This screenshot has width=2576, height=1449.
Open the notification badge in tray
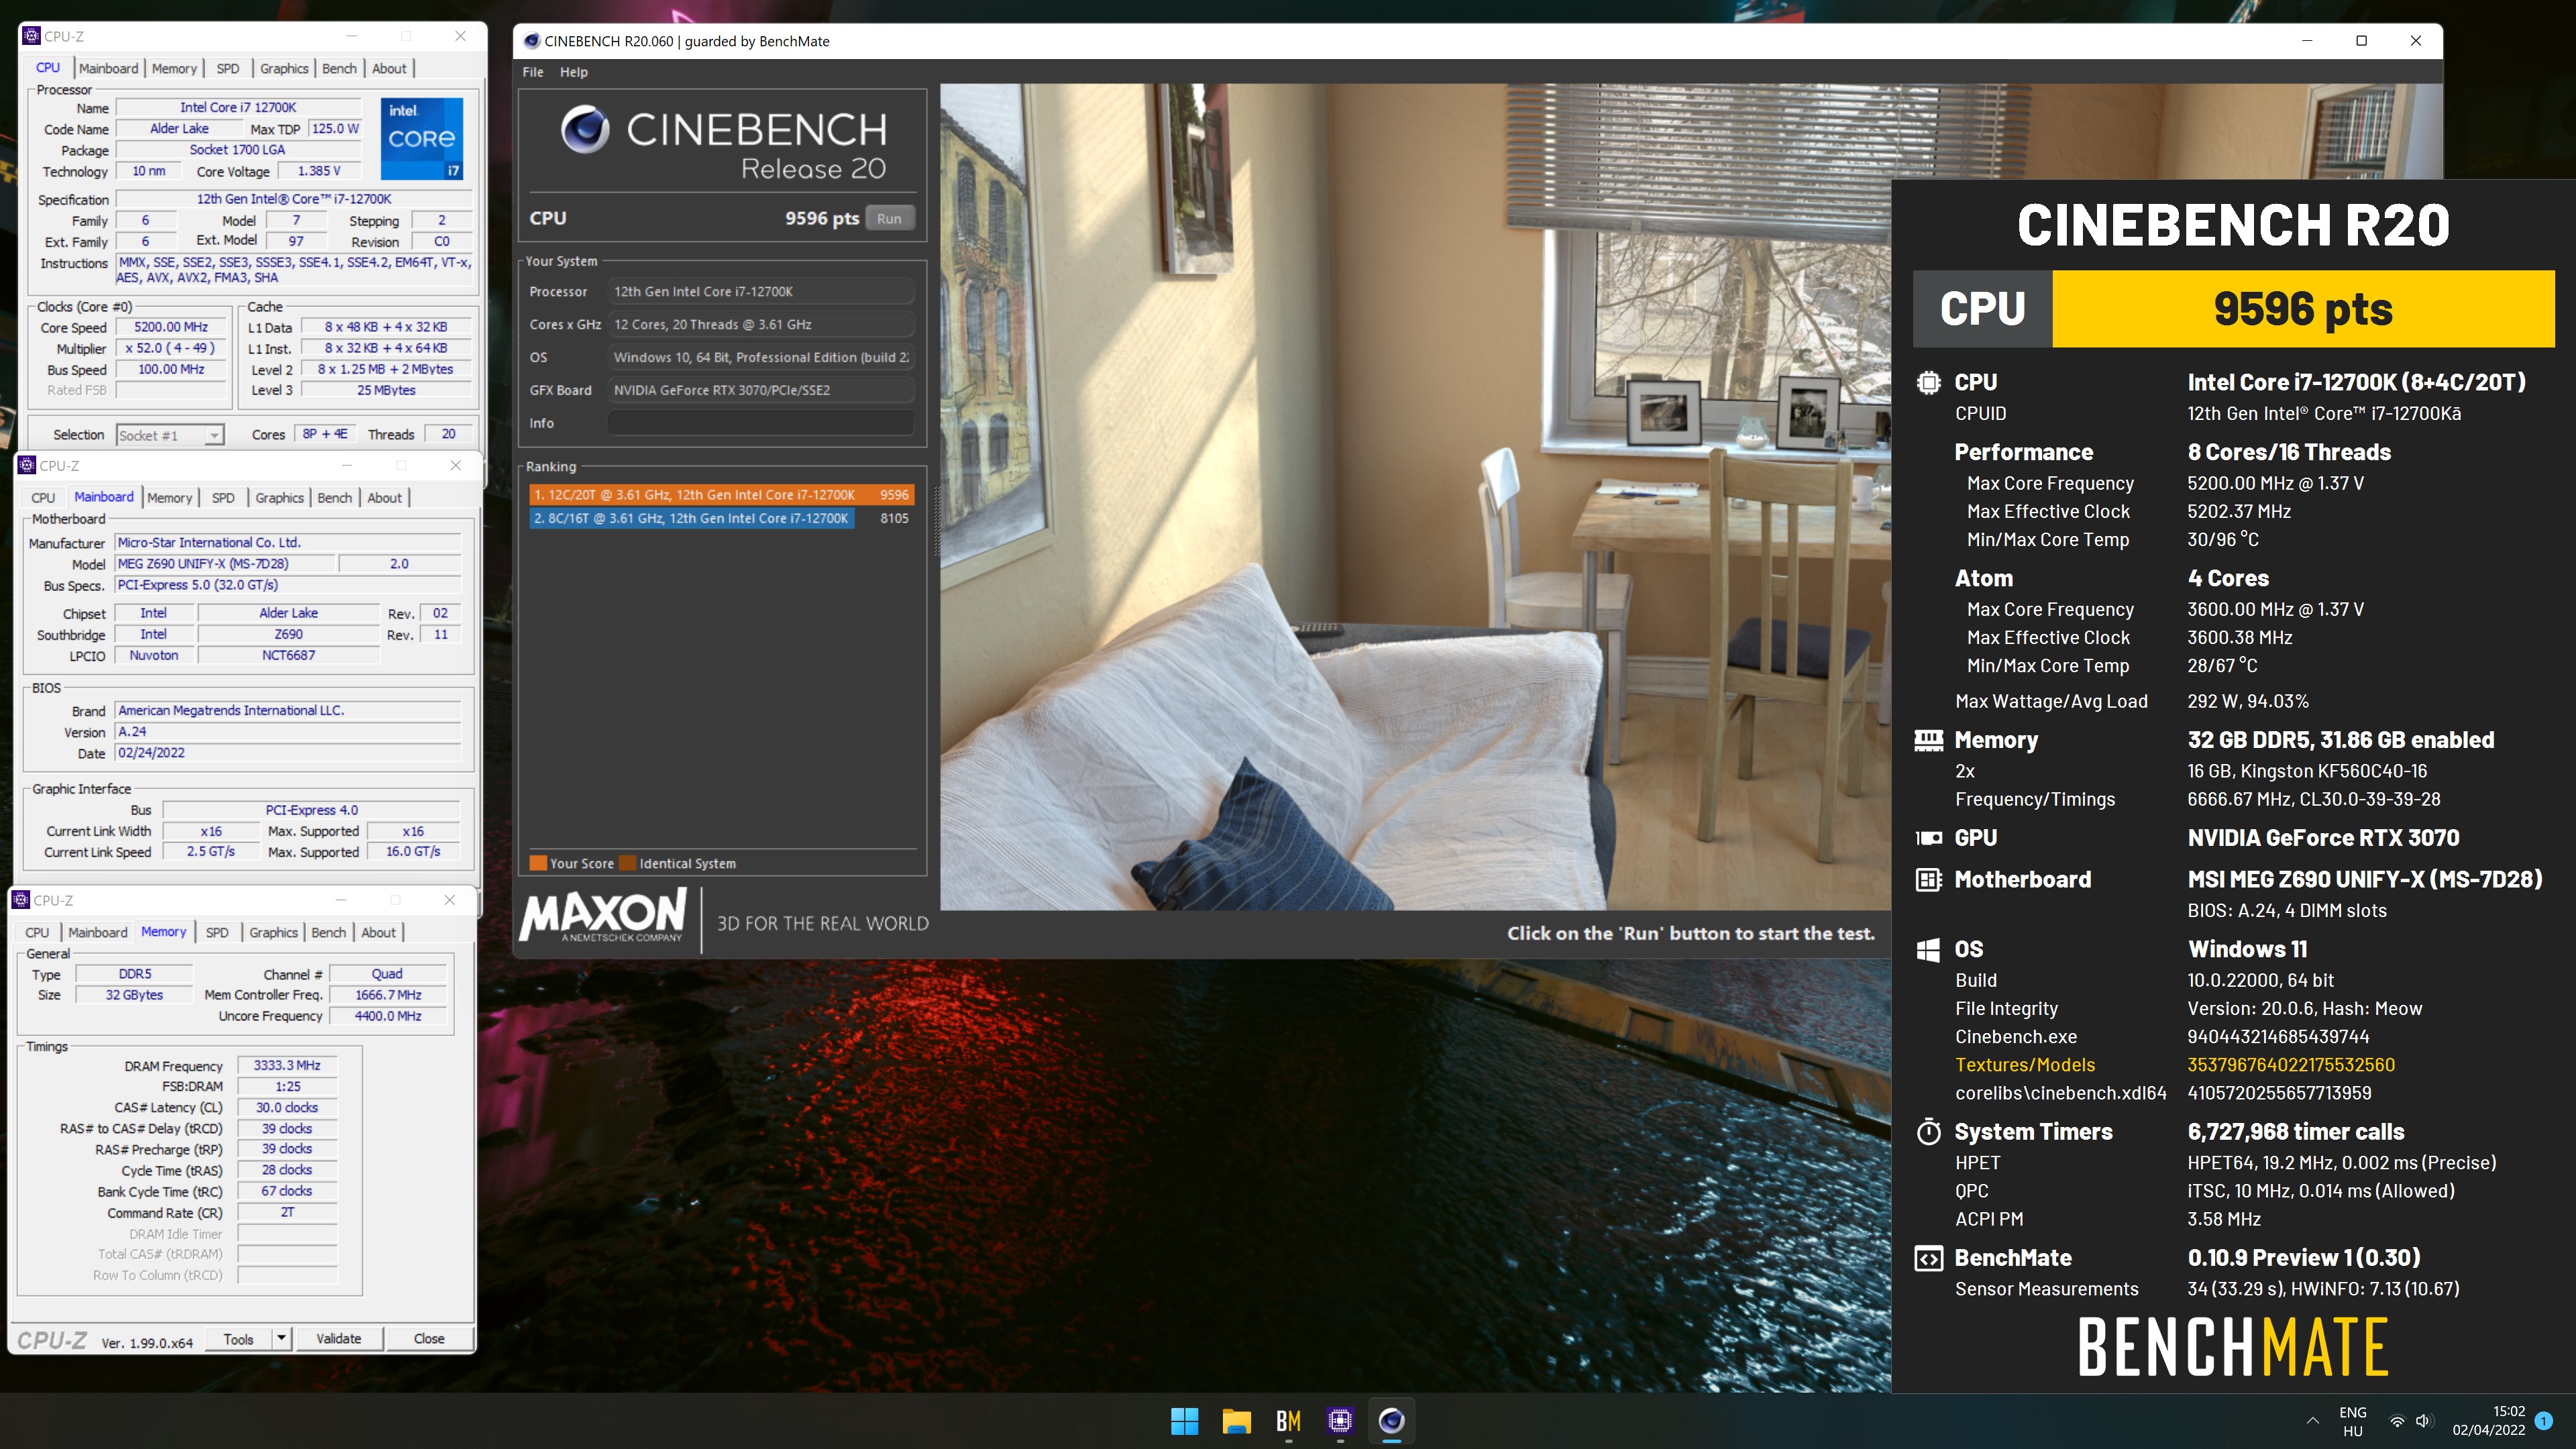(2544, 1421)
